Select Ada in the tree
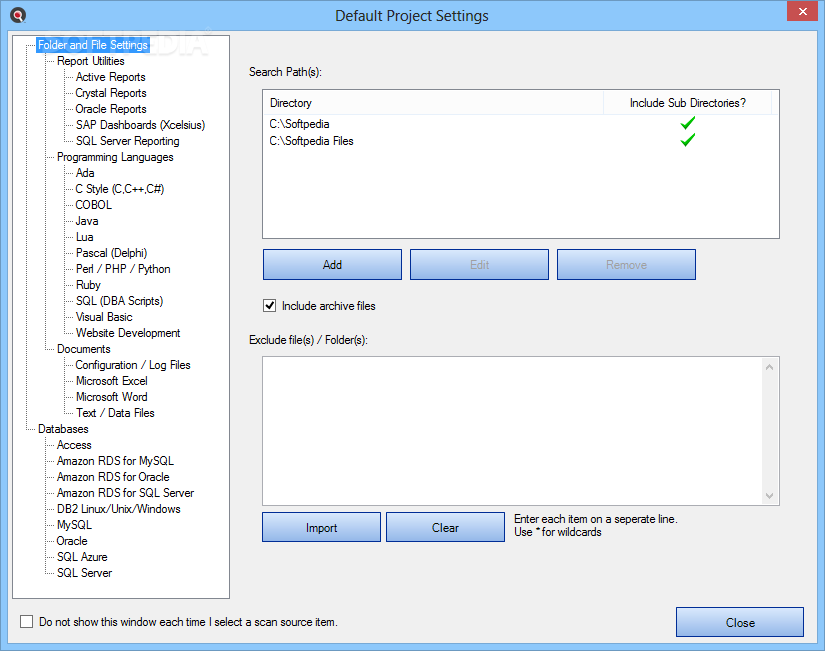The height and width of the screenshot is (651, 825). (x=85, y=173)
